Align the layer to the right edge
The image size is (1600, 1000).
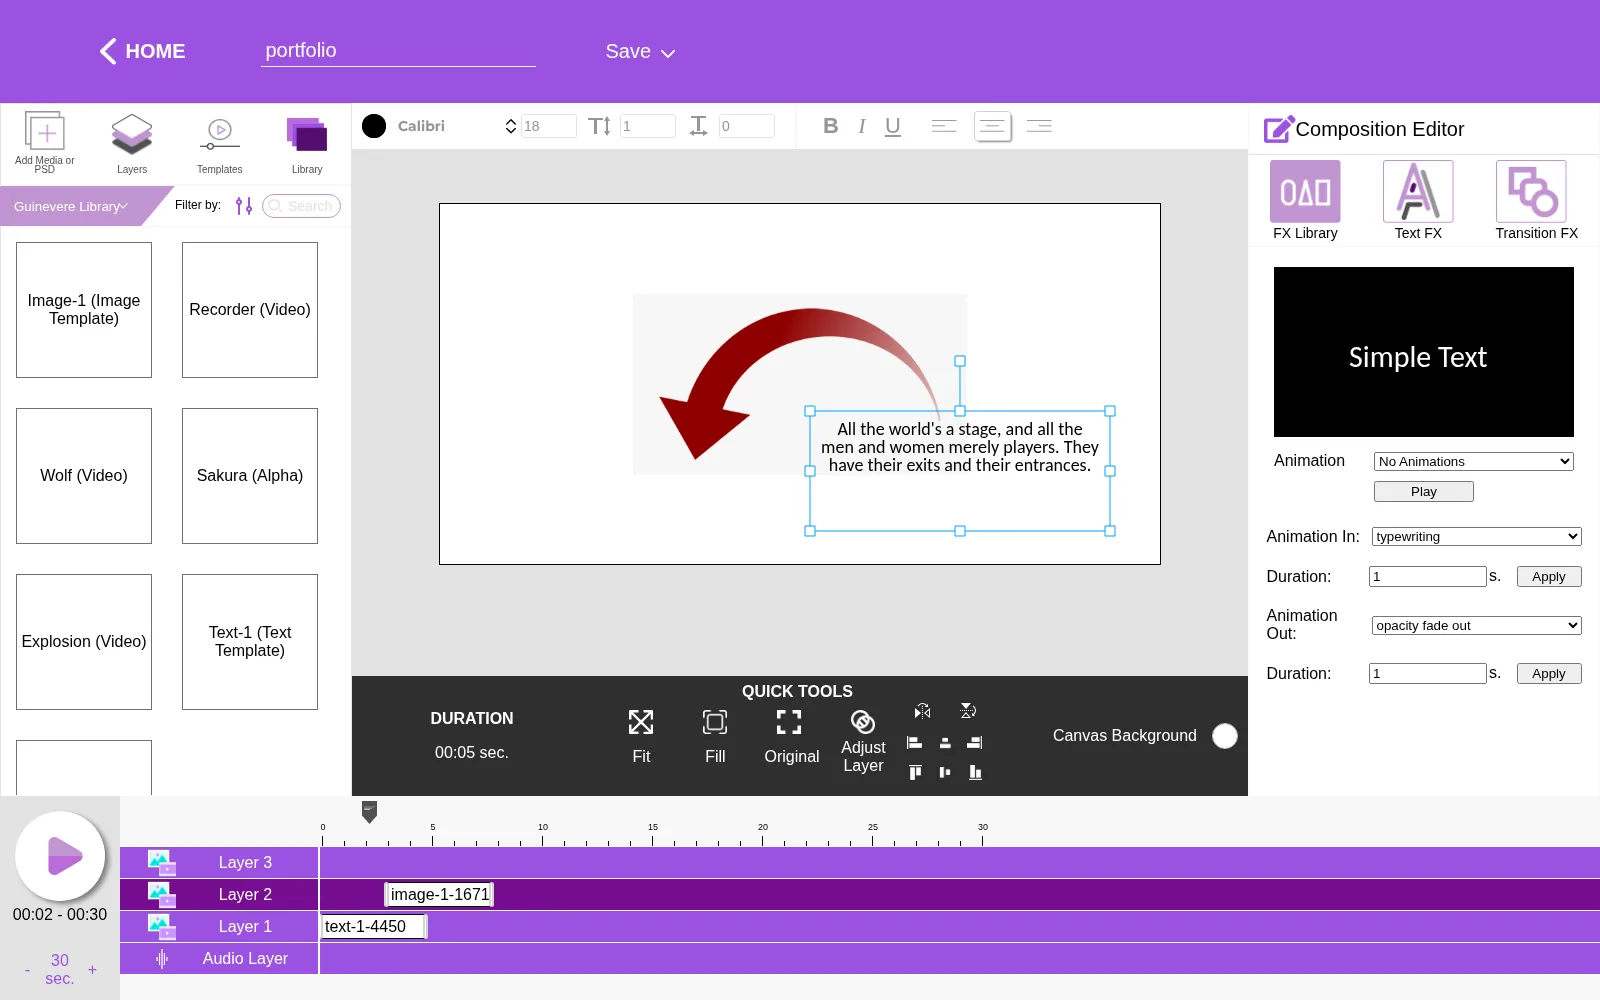975,743
